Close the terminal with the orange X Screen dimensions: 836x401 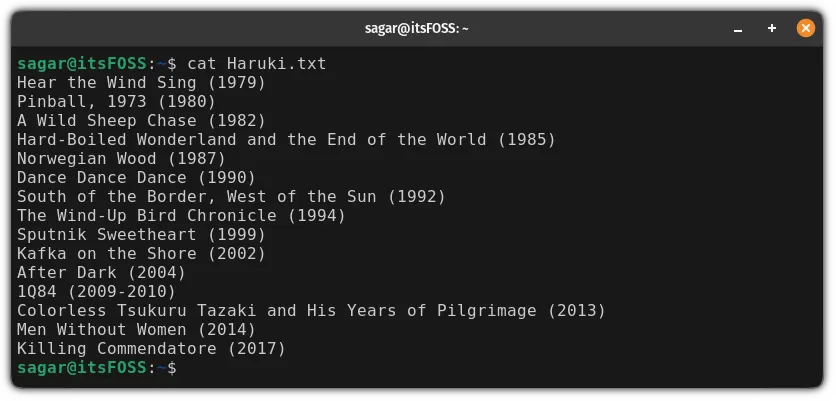805,29
